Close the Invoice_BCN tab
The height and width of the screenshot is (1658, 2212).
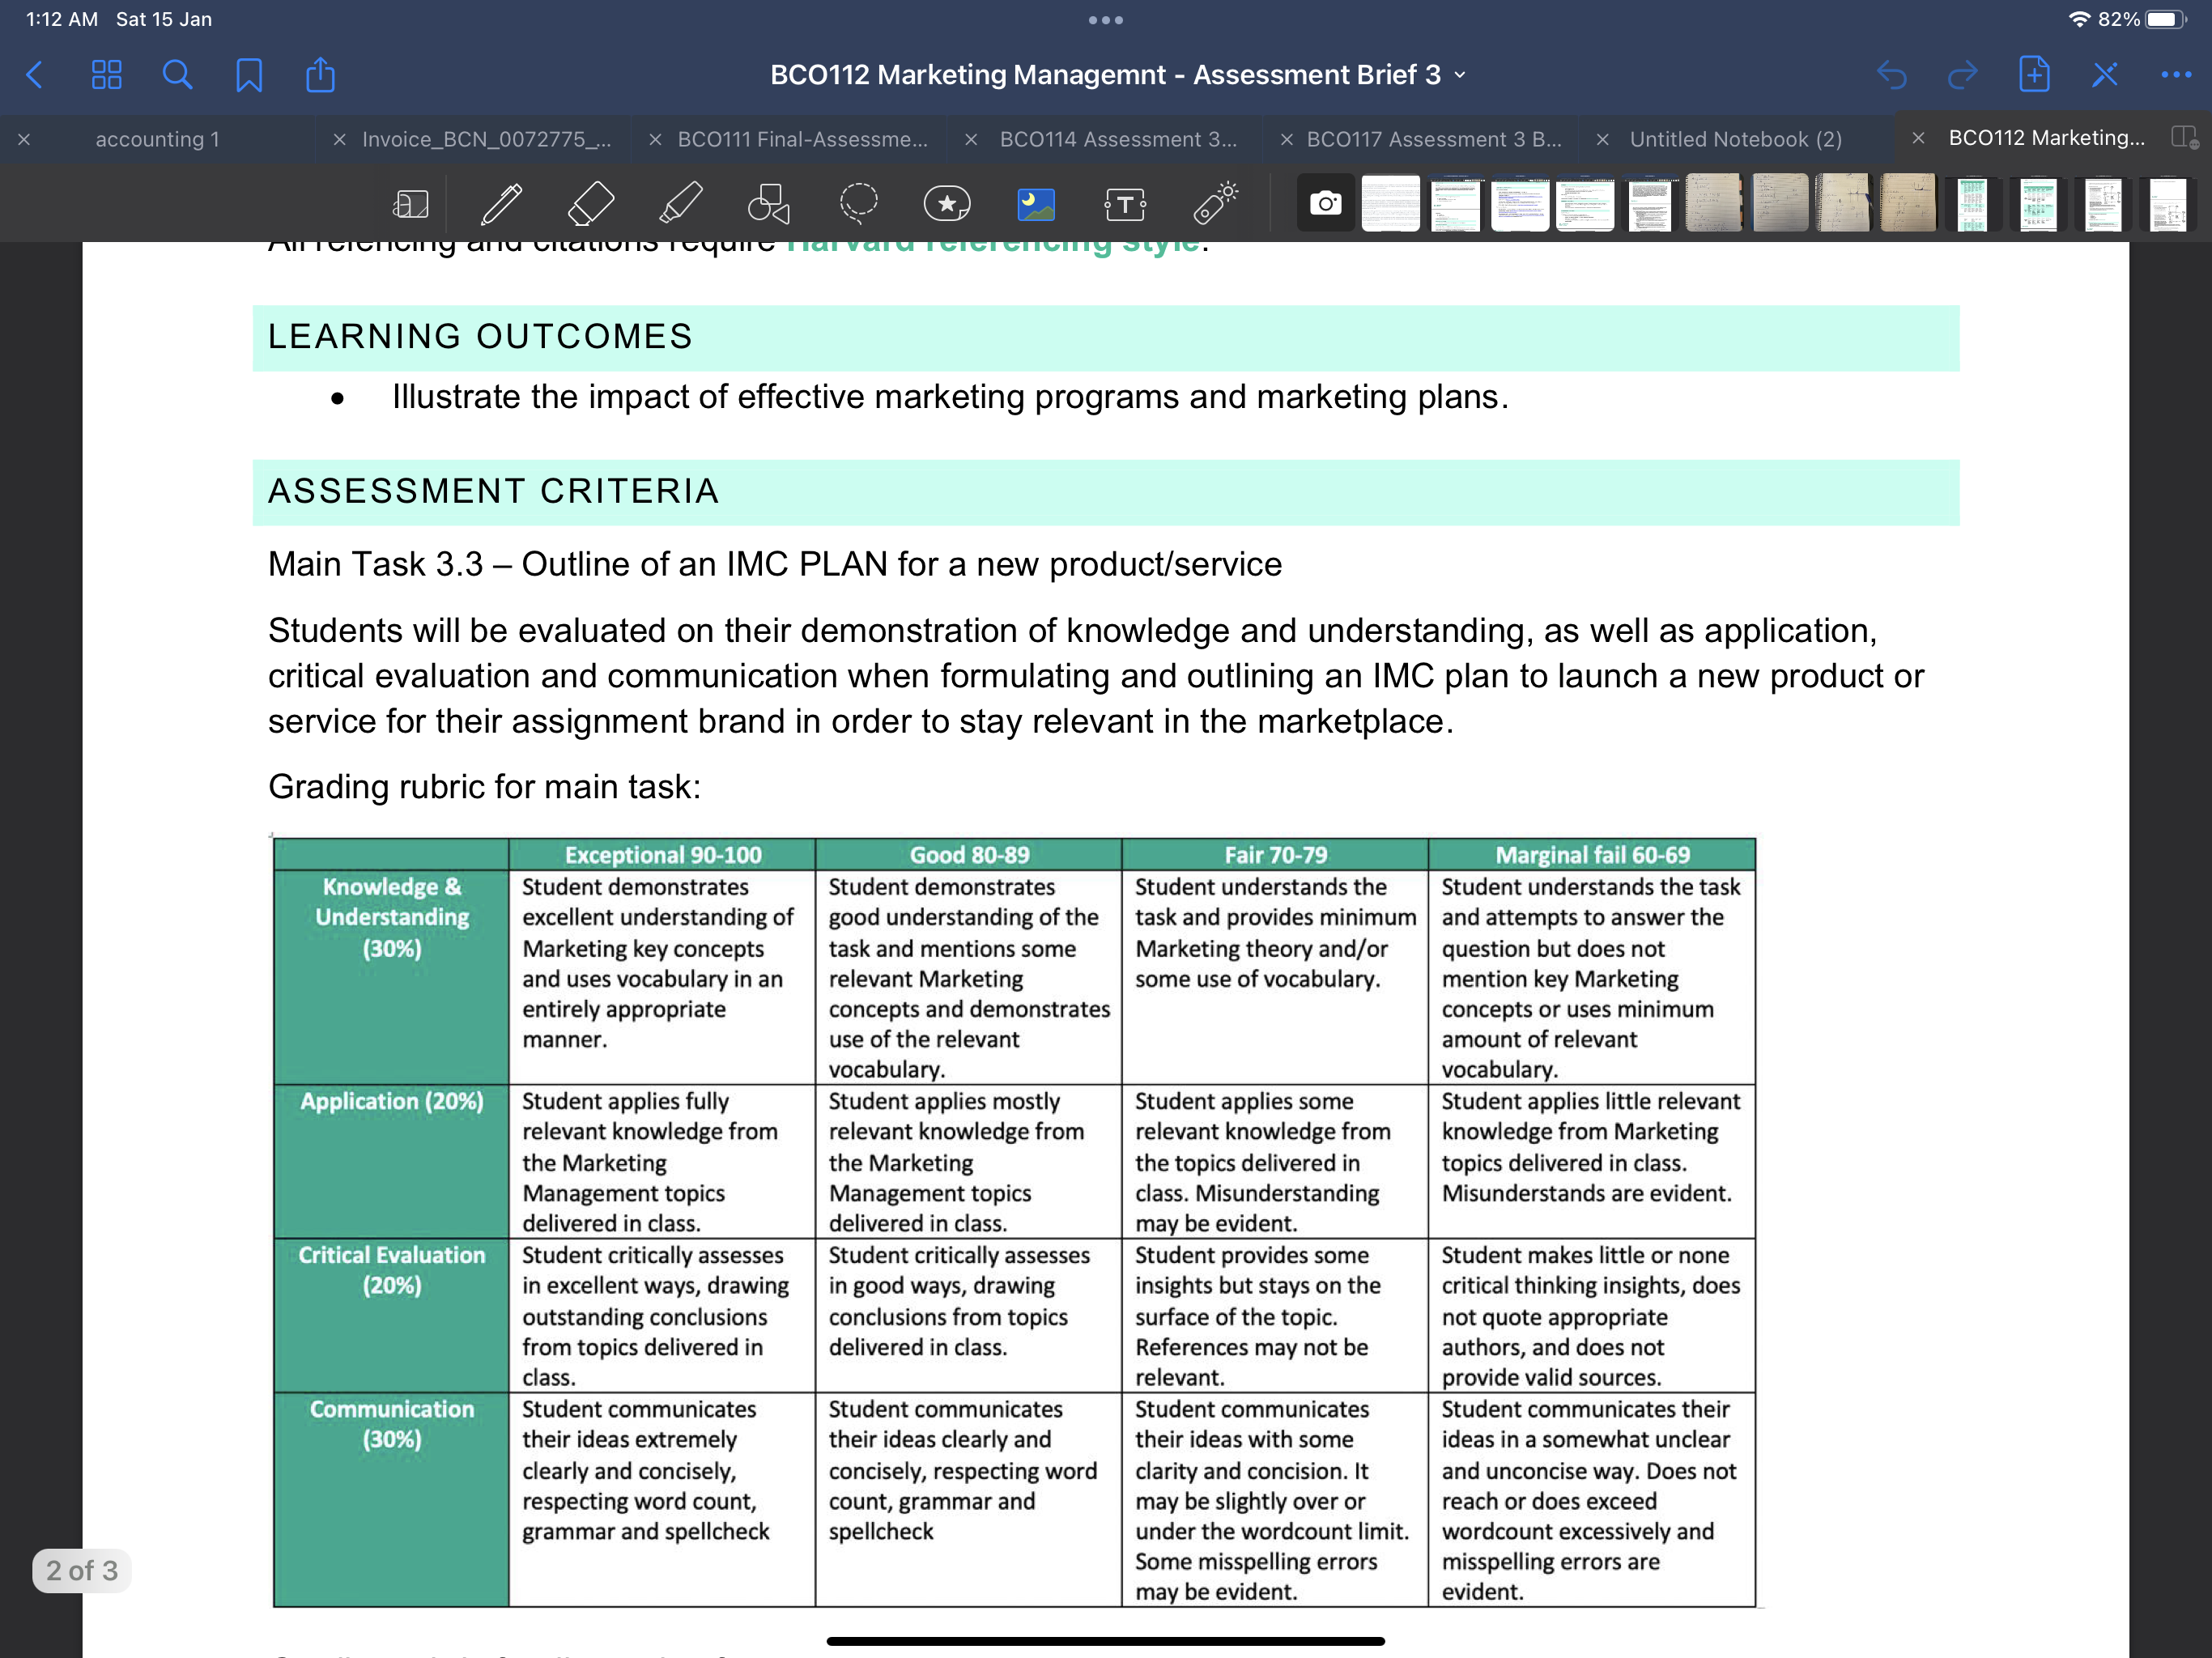340,139
